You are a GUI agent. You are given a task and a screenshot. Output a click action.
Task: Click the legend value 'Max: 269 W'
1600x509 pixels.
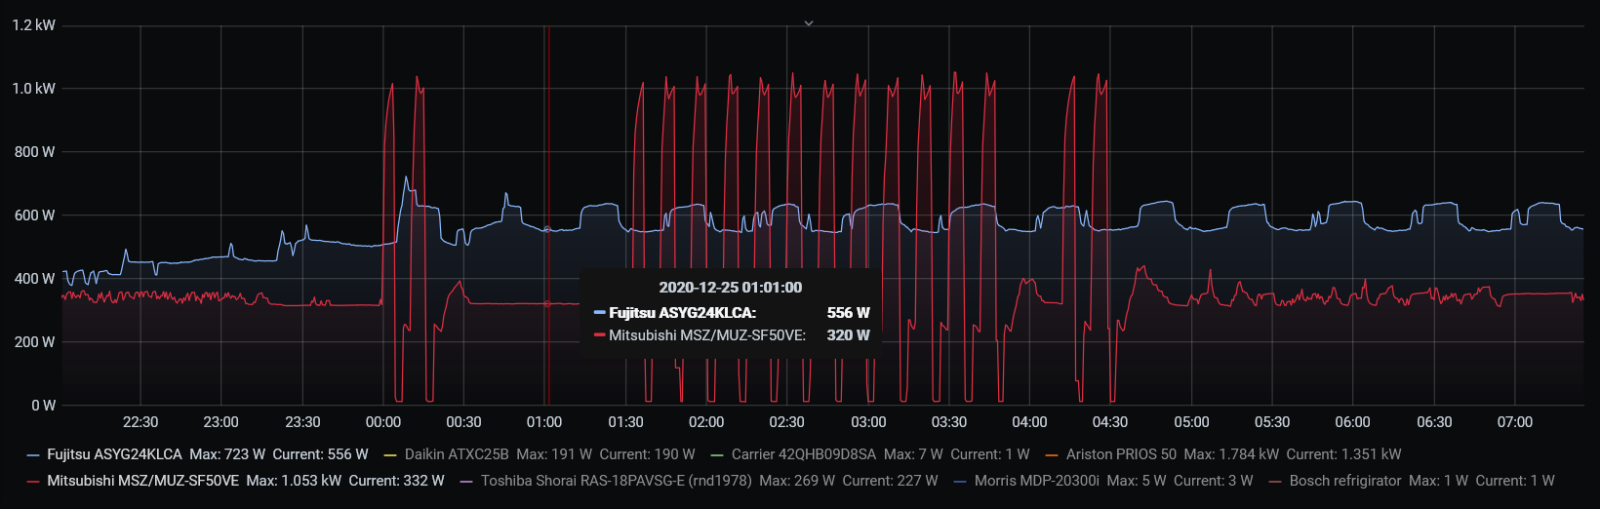(797, 481)
